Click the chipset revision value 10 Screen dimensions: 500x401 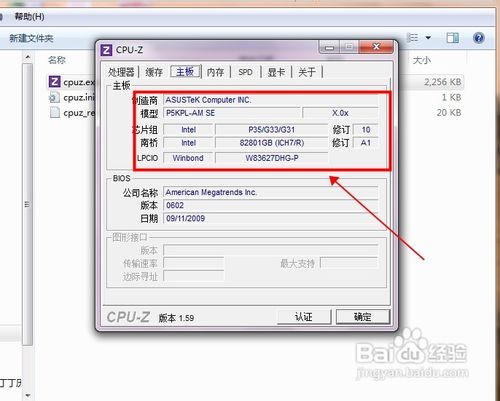(x=366, y=130)
